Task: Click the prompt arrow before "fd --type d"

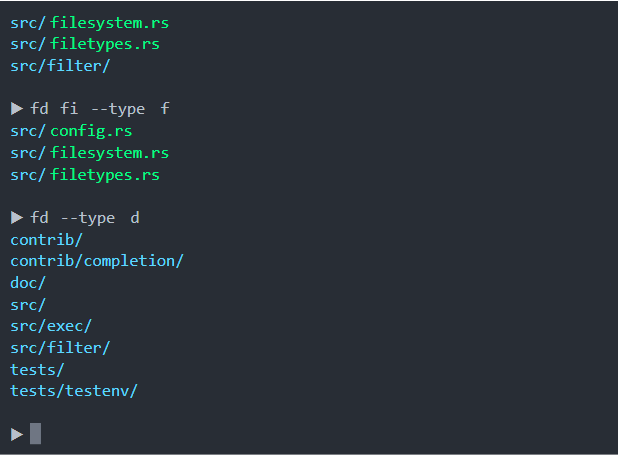Action: click(17, 218)
